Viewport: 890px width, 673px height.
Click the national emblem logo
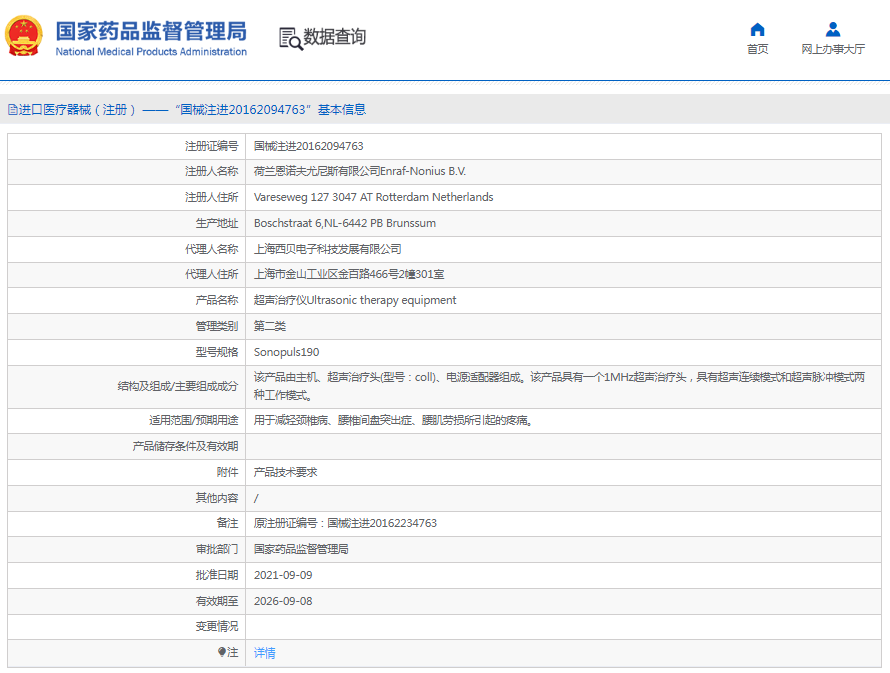pos(24,36)
